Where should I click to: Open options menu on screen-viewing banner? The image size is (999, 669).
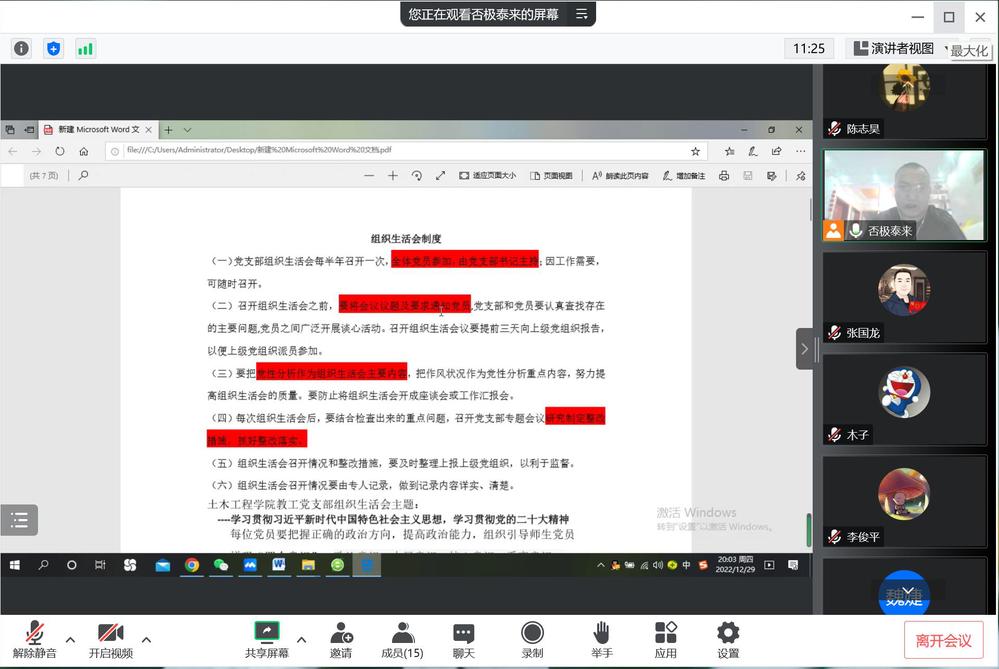pyautogui.click(x=581, y=14)
